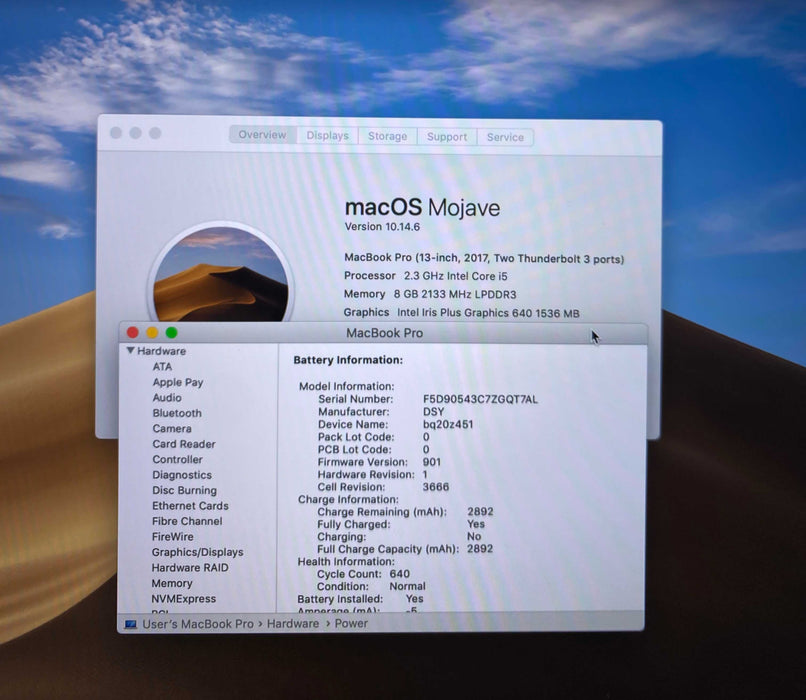The image size is (806, 700).
Task: Select Apple Pay in sidebar
Action: tap(178, 382)
